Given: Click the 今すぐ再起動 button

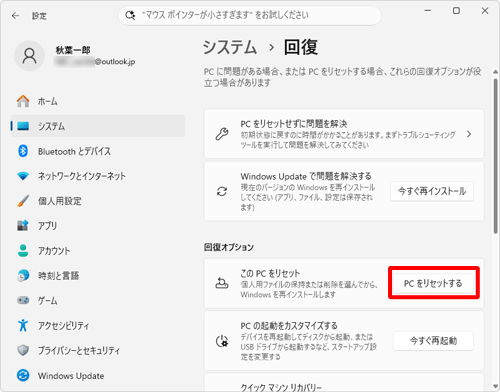Looking at the screenshot, I should click(x=433, y=341).
